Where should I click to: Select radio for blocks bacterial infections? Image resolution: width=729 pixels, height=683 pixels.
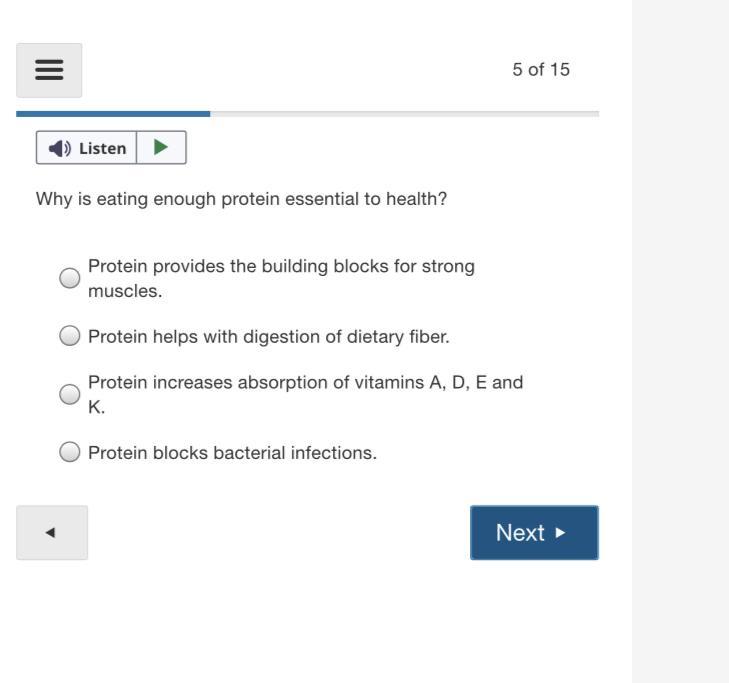(70, 452)
